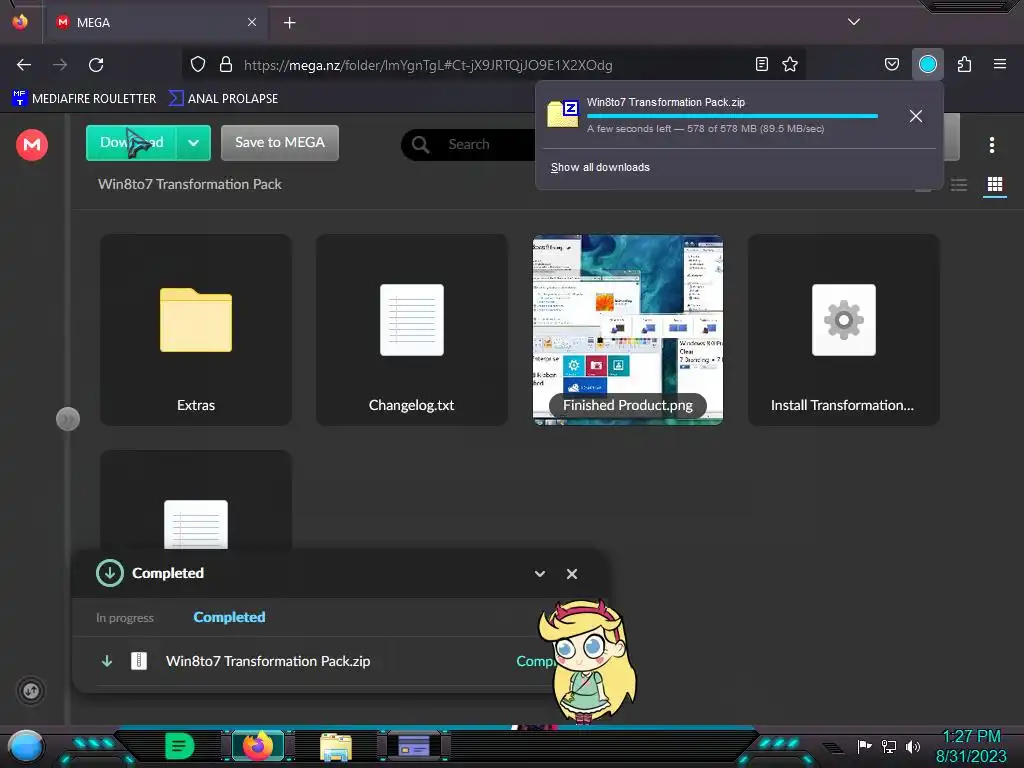1024x768 pixels.
Task: Open File Explorer from taskbar
Action: click(x=336, y=747)
